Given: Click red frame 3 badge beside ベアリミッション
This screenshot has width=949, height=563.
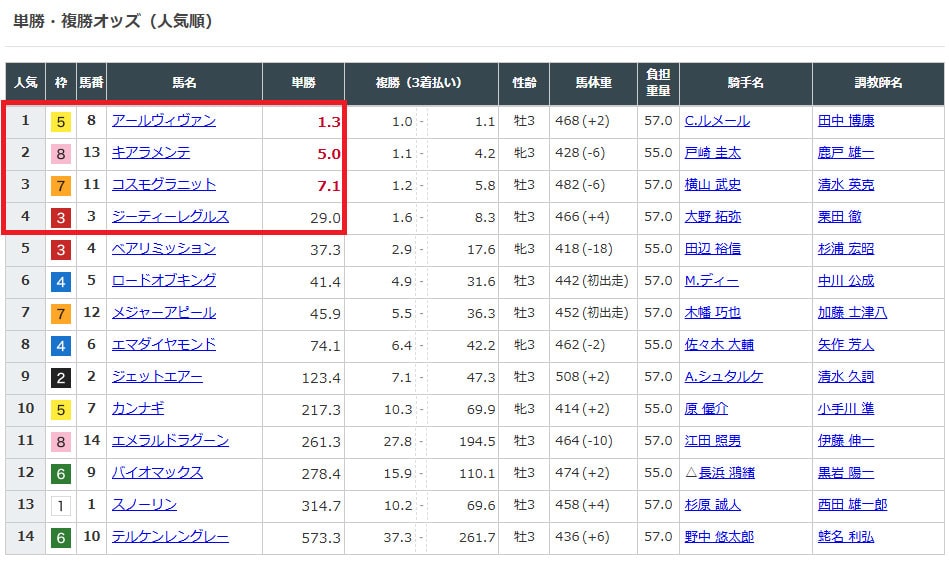Looking at the screenshot, I should (61, 249).
